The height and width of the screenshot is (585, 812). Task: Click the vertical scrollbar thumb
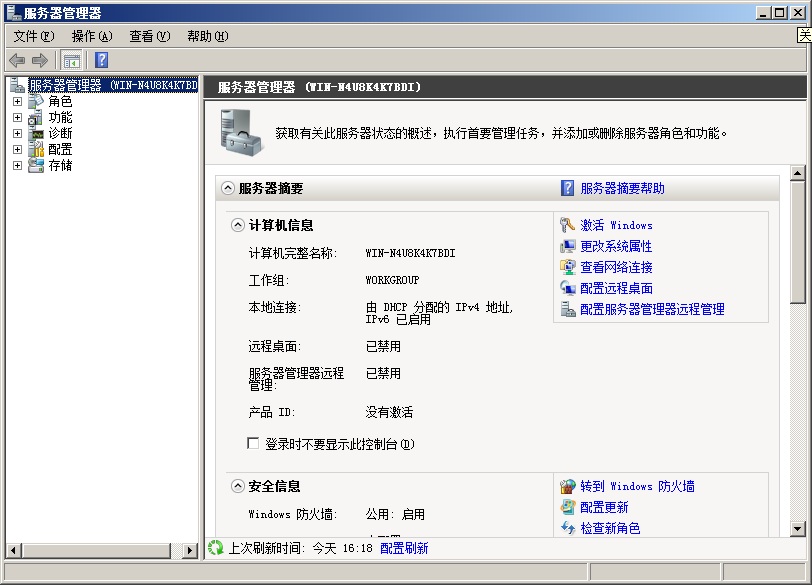(798, 242)
